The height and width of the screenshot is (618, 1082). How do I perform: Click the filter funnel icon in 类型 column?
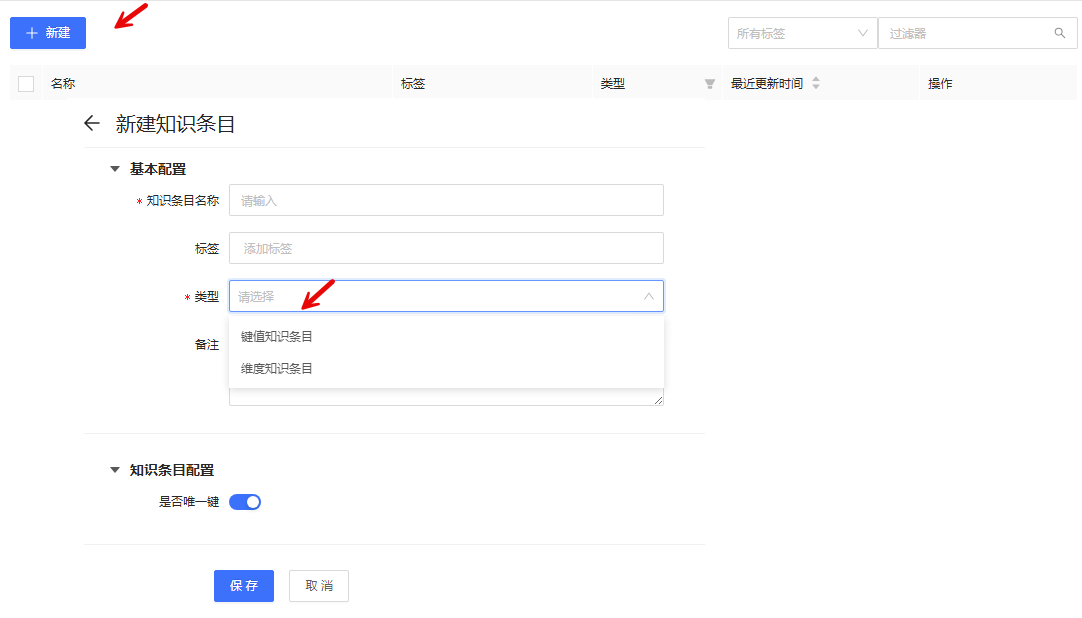point(710,84)
